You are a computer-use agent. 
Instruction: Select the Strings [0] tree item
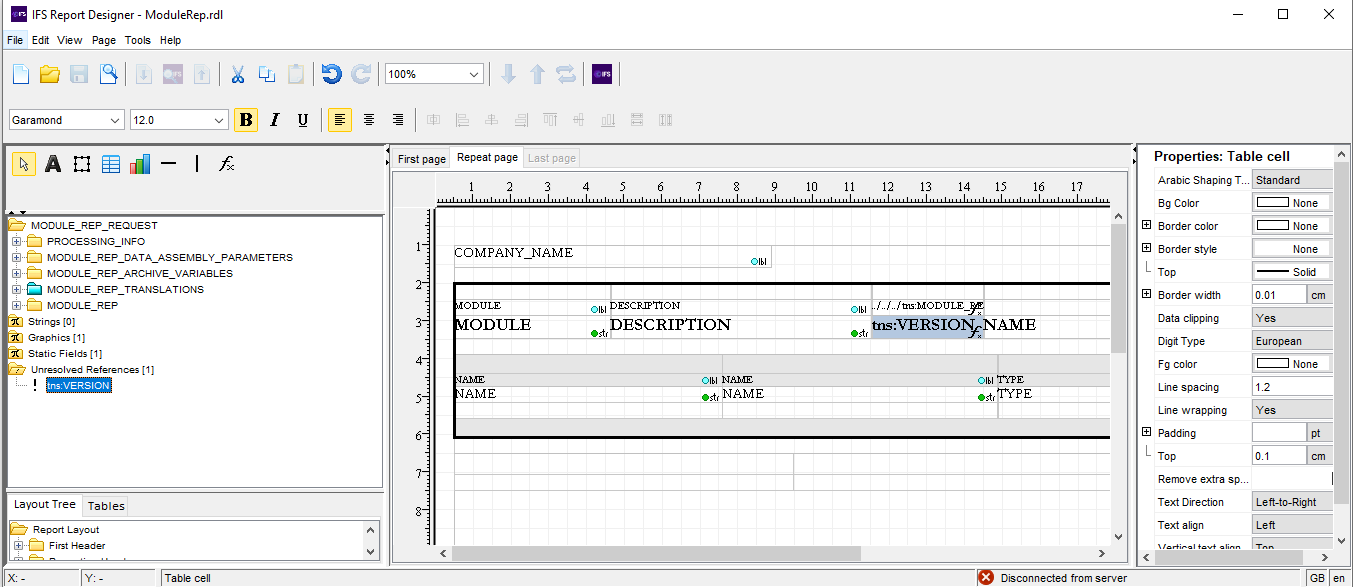pos(51,322)
